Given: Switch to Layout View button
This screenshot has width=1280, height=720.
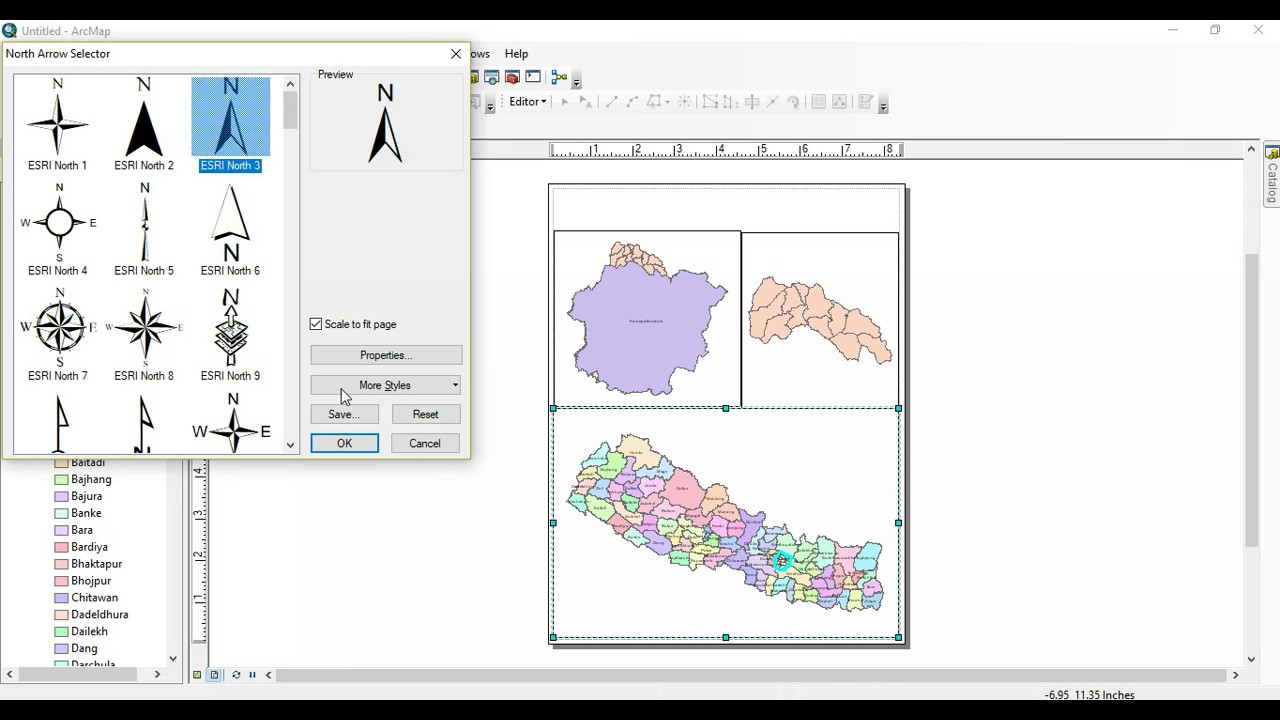Looking at the screenshot, I should pos(214,675).
